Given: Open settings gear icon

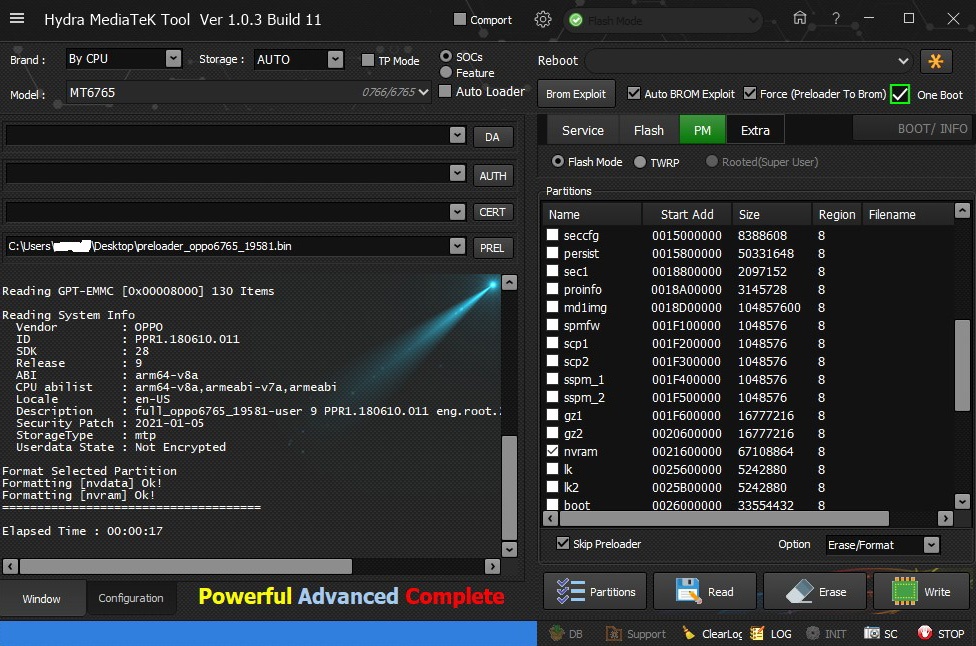Looking at the screenshot, I should (543, 20).
